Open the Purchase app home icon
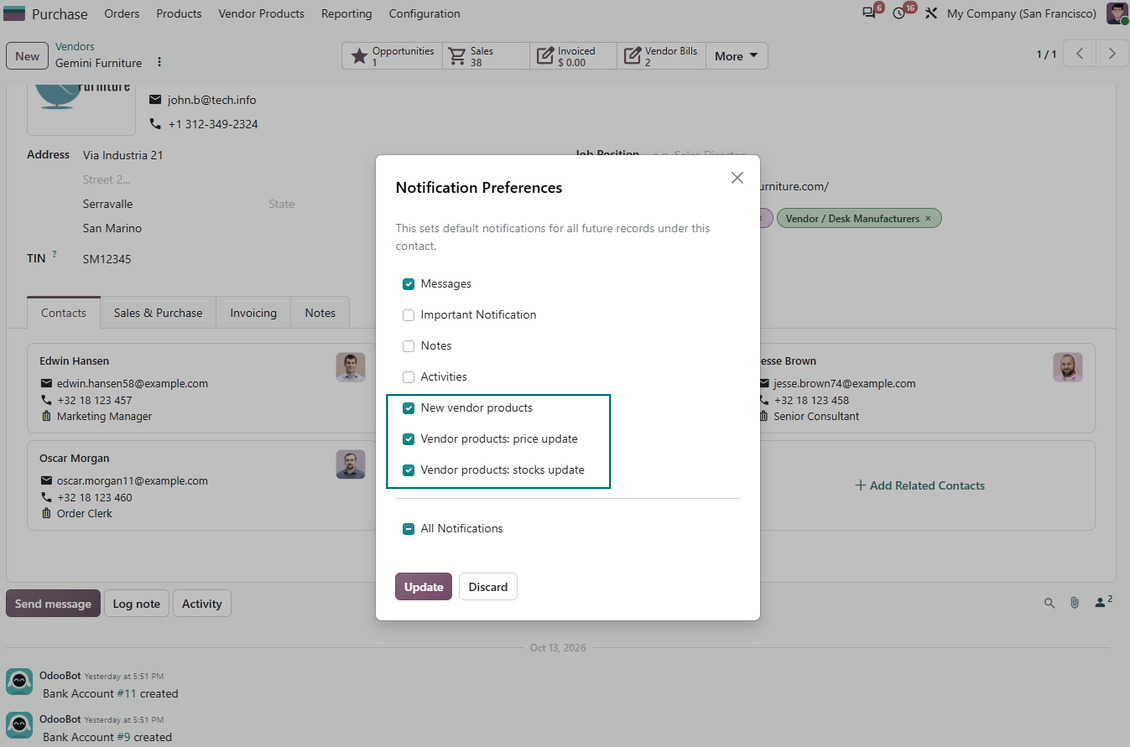1130x747 pixels. point(14,13)
